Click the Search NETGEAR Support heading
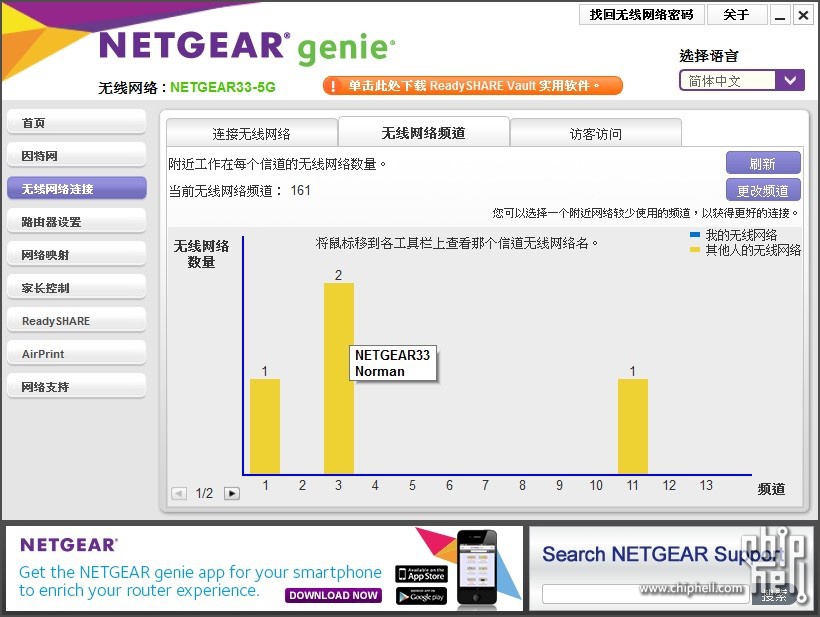 click(662, 554)
